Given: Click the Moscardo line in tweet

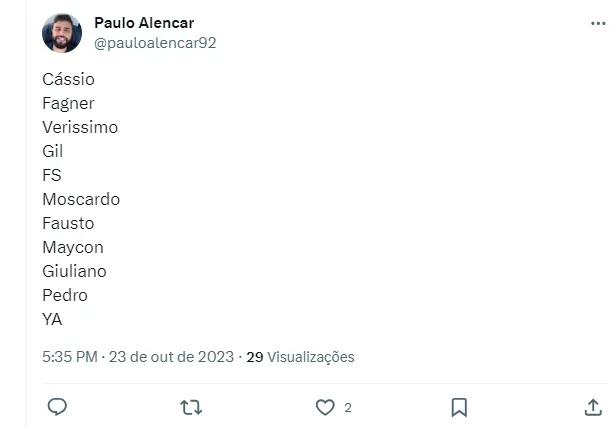Looking at the screenshot, I should [x=81, y=199].
